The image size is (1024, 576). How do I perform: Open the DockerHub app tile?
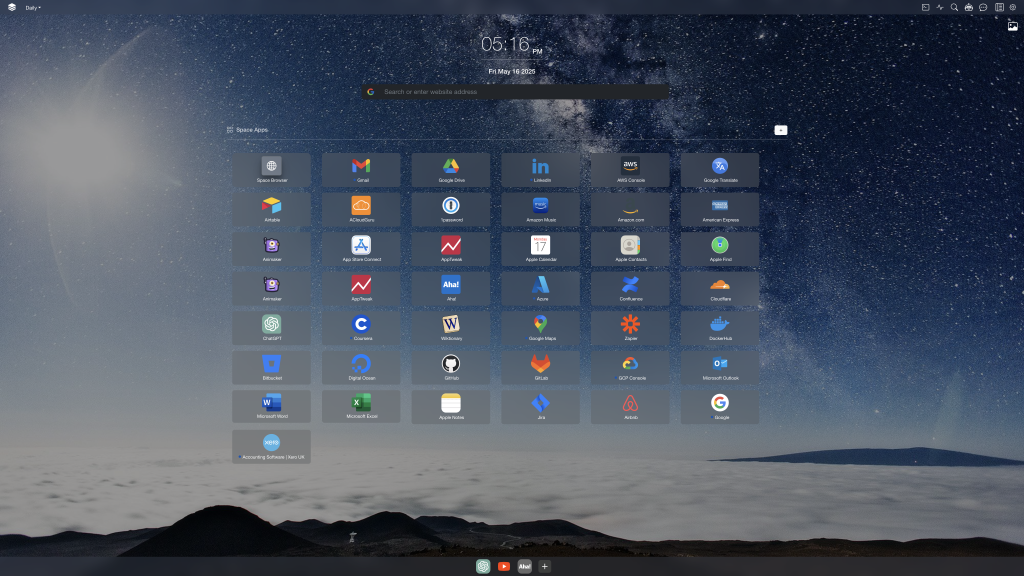pos(720,328)
